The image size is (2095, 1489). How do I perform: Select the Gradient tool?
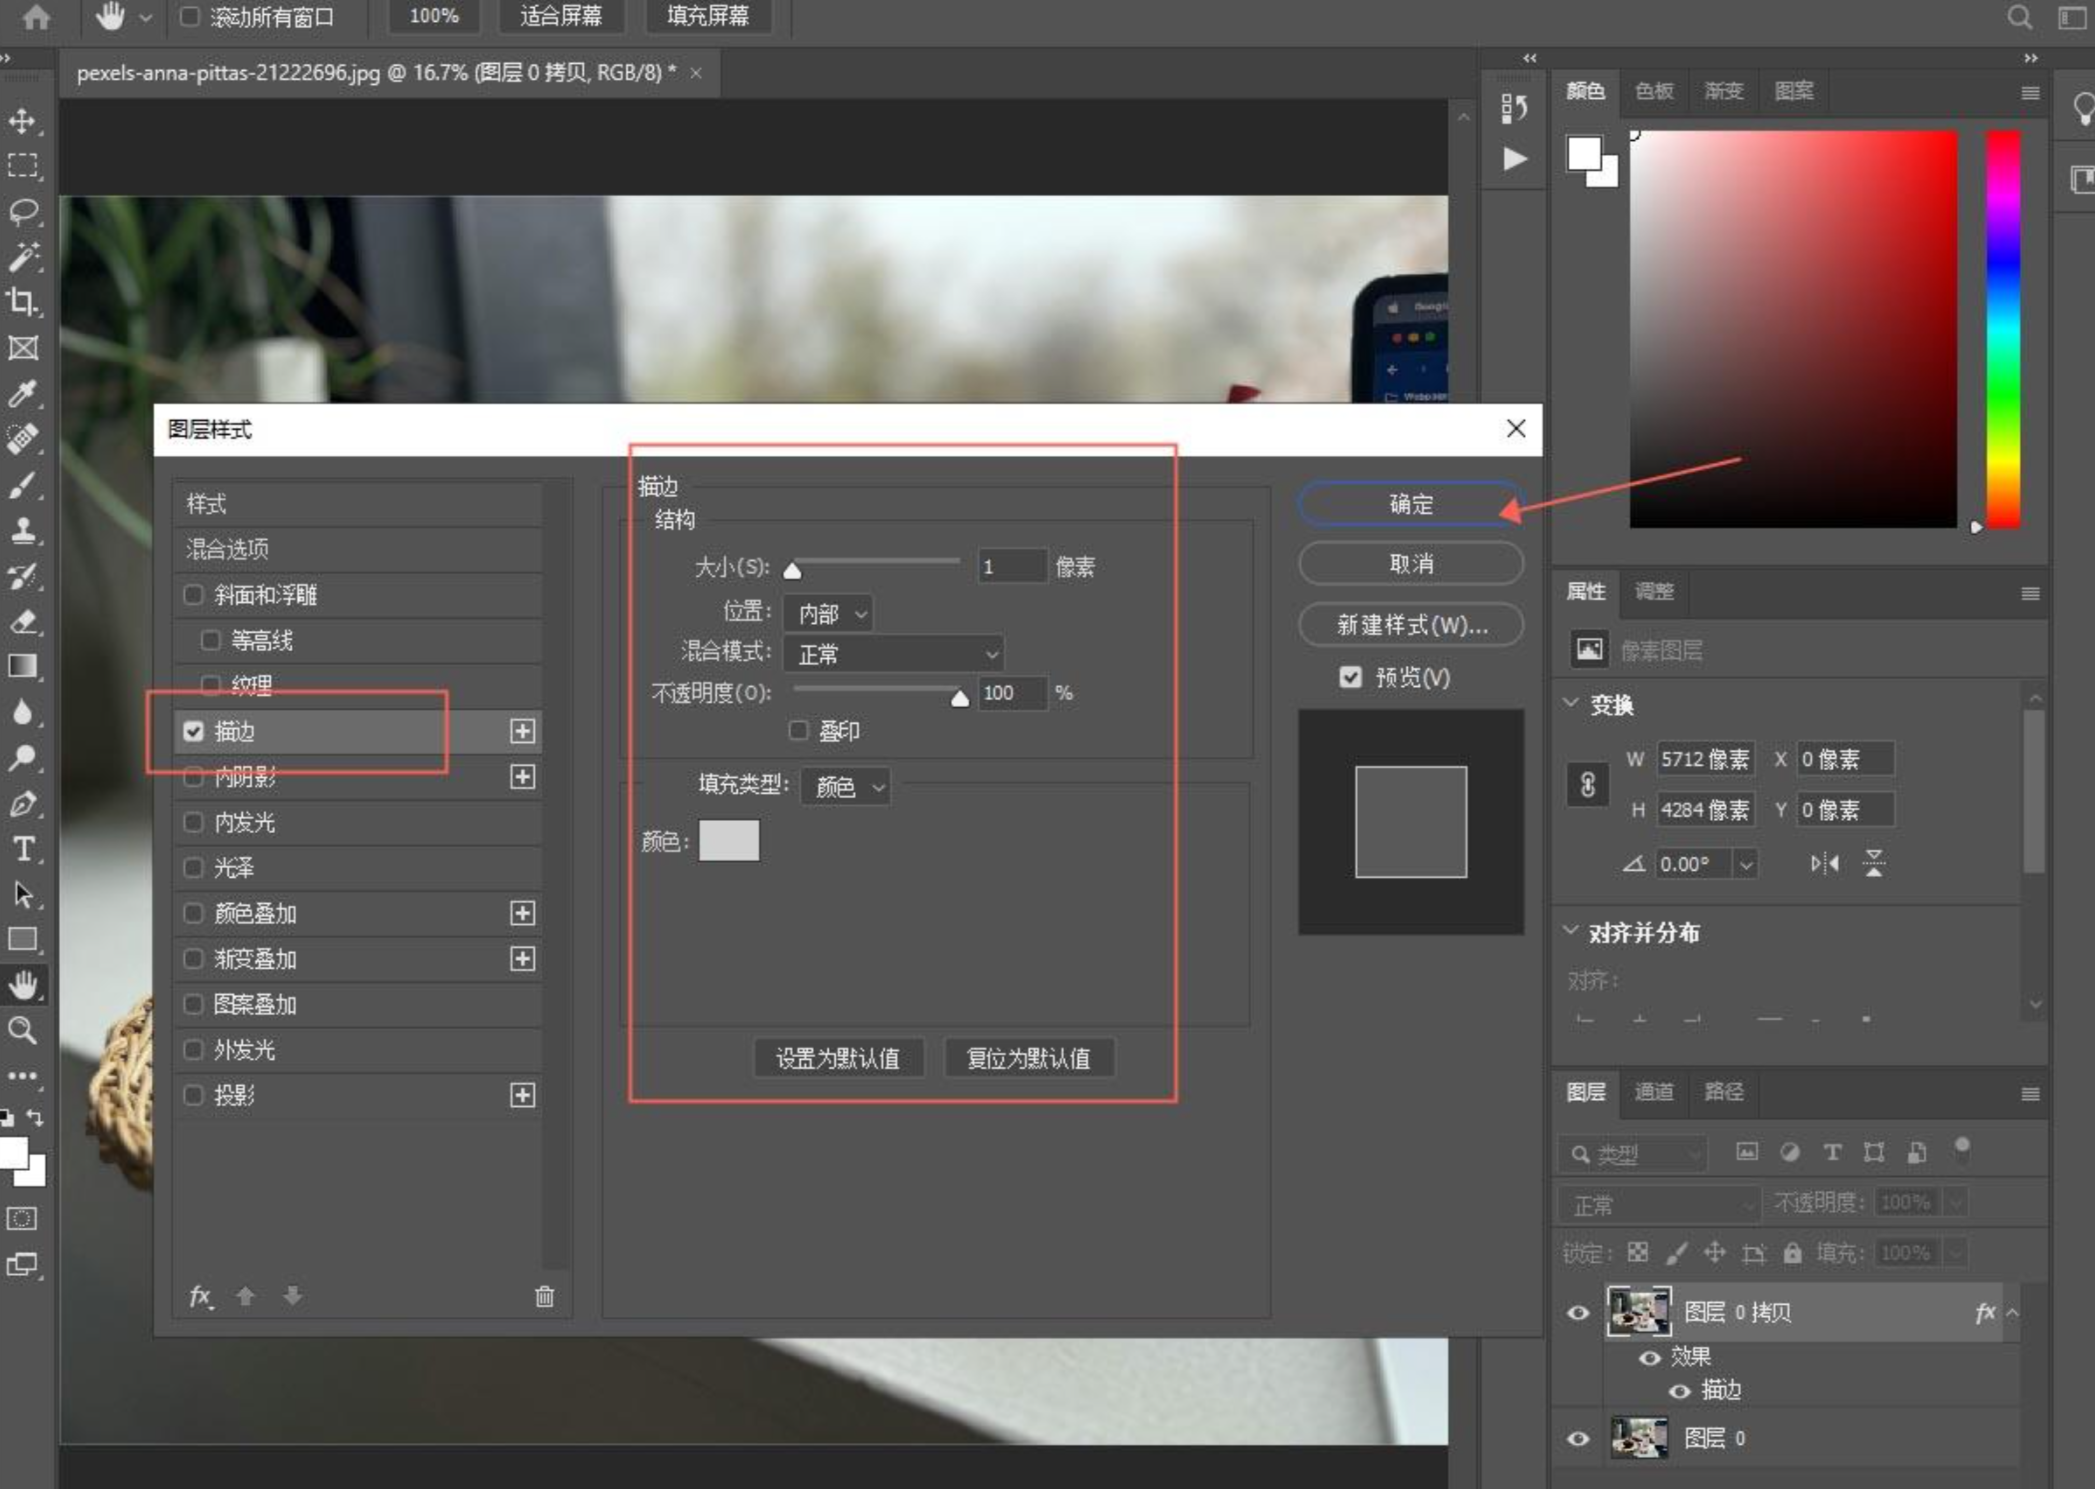[x=23, y=666]
